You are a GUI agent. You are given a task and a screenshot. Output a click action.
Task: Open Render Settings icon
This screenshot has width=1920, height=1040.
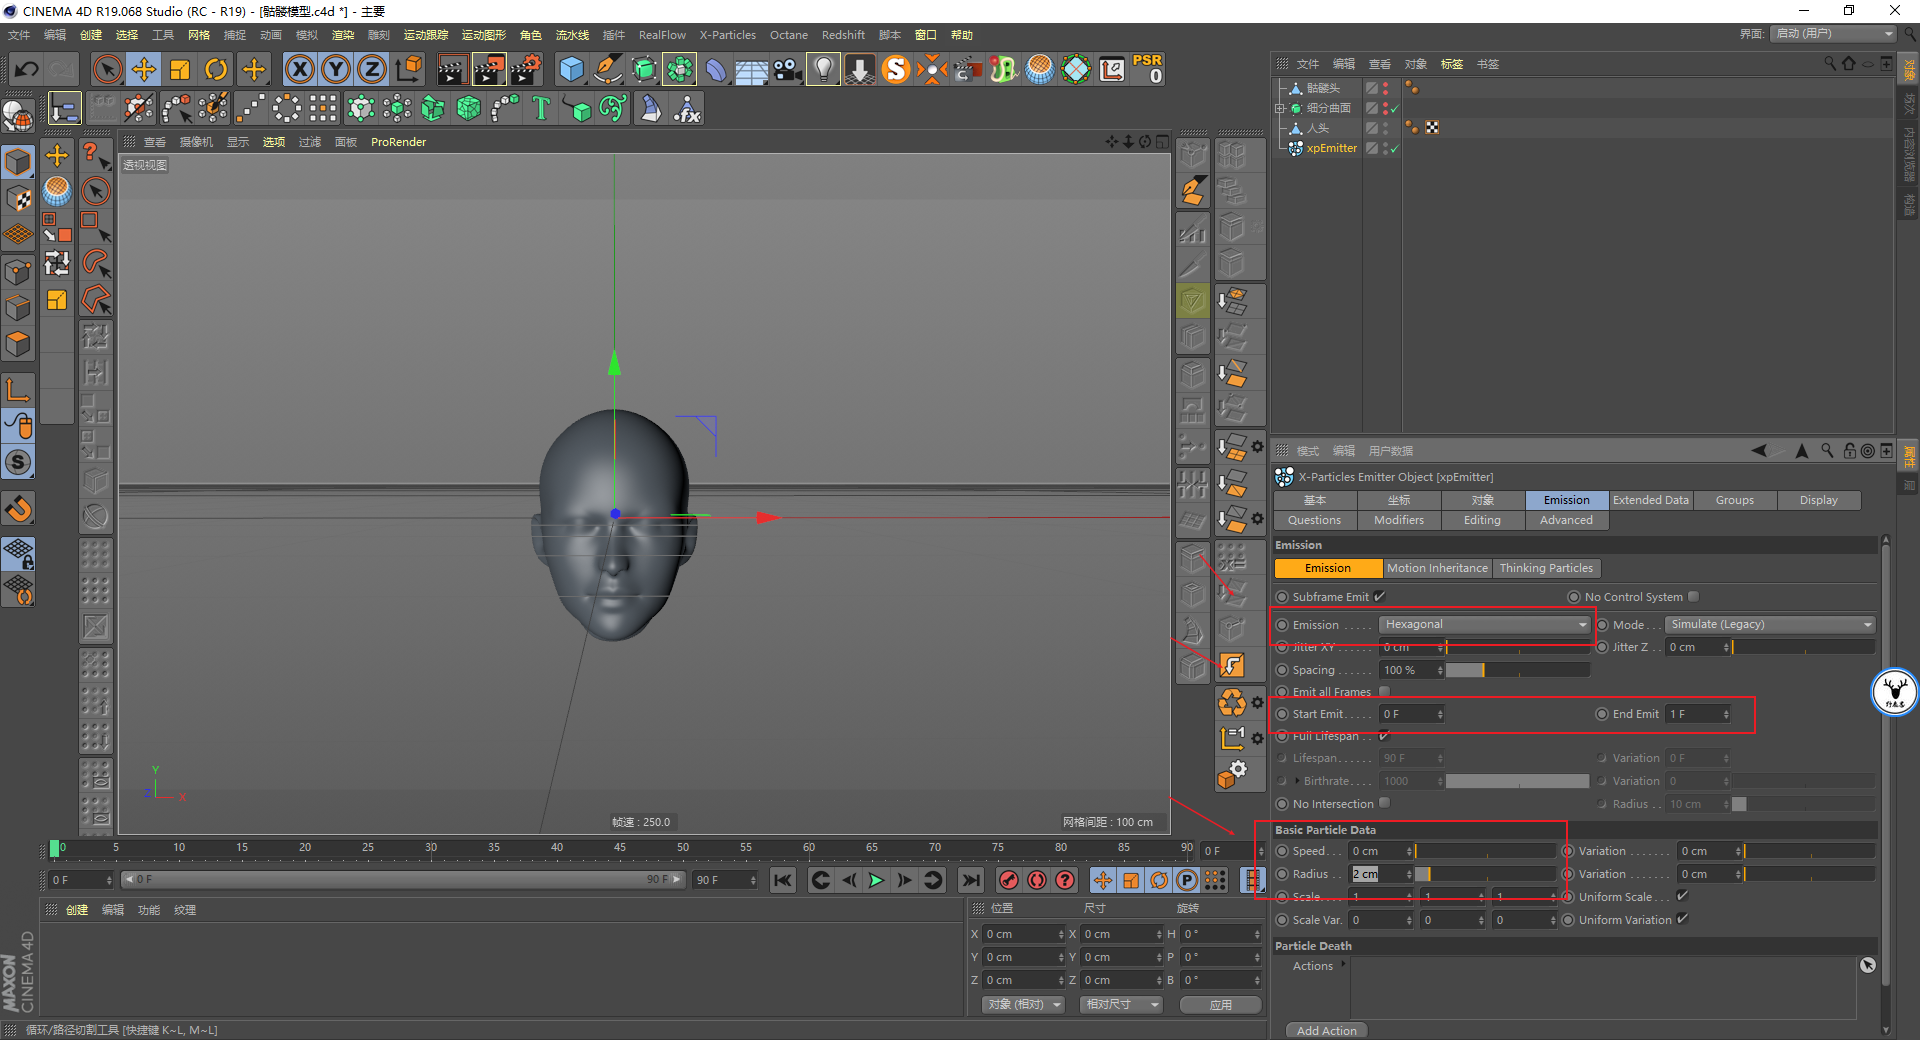coord(526,69)
